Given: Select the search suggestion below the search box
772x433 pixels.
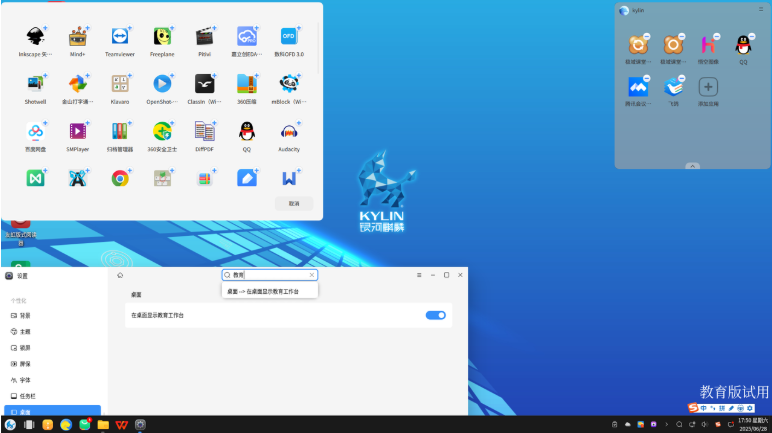Looking at the screenshot, I should point(270,291).
